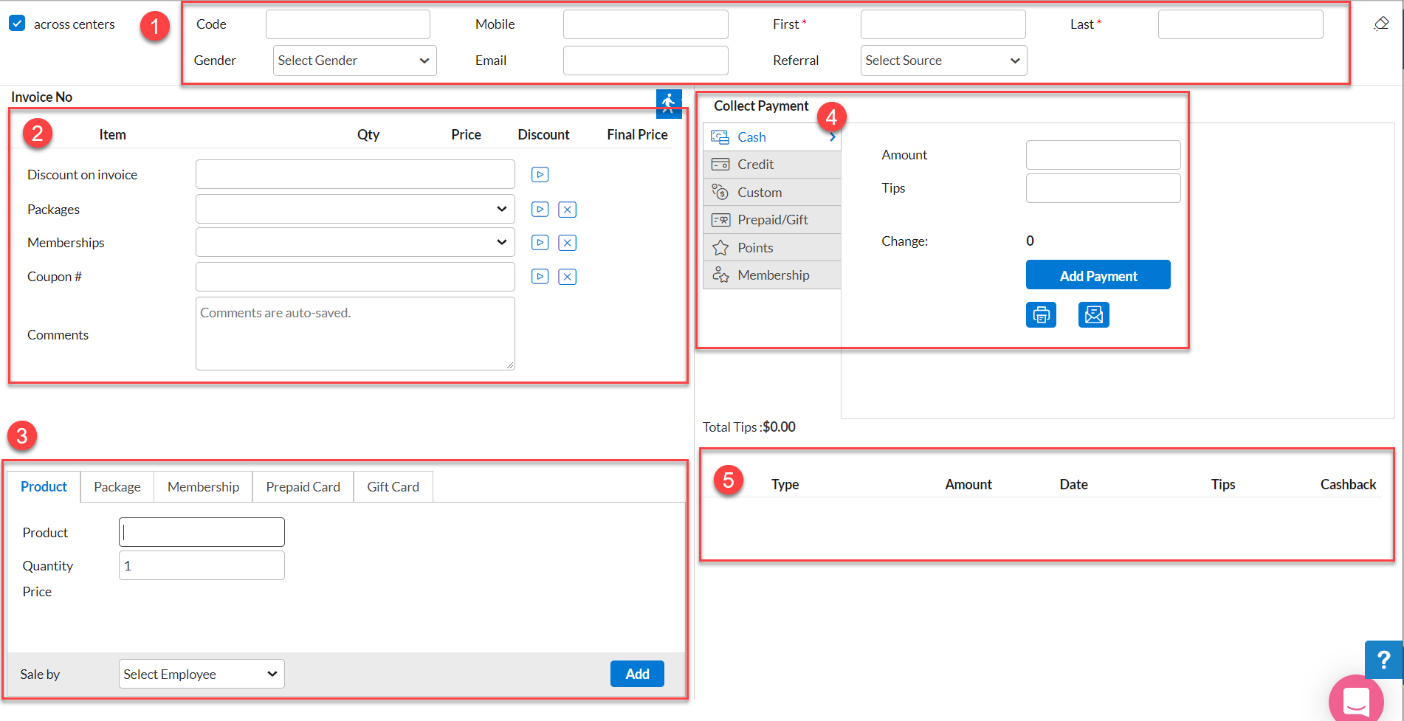Apply the Discount on invoice arrow icon

540,175
